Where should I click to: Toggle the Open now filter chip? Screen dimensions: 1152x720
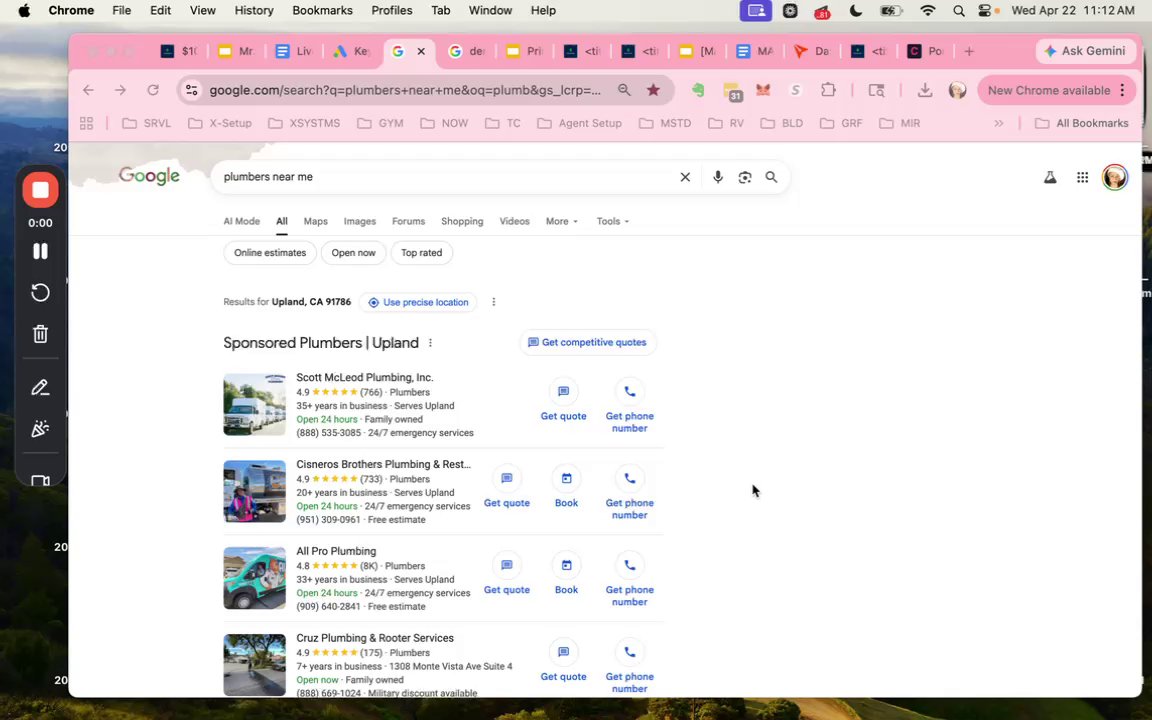(353, 253)
